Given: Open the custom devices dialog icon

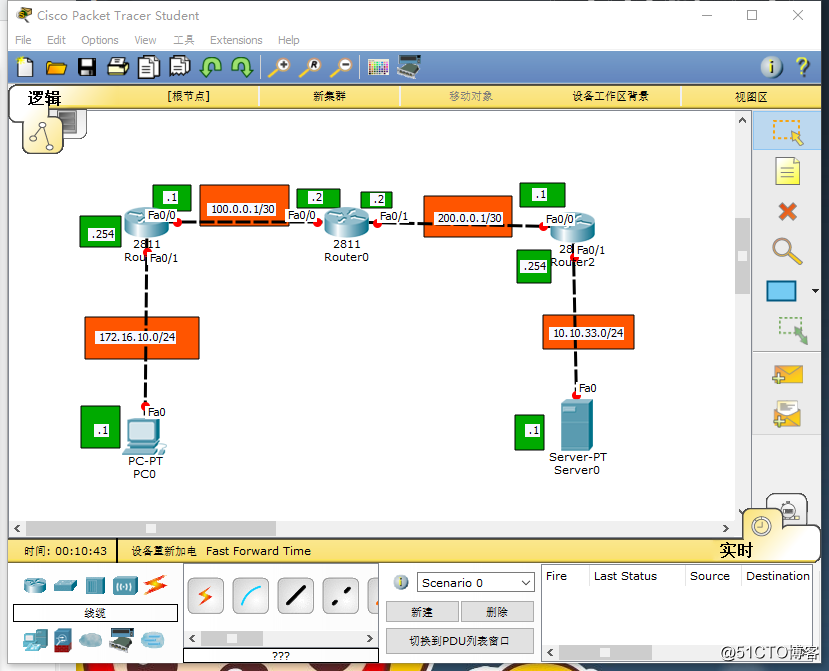Looking at the screenshot, I should tap(409, 67).
